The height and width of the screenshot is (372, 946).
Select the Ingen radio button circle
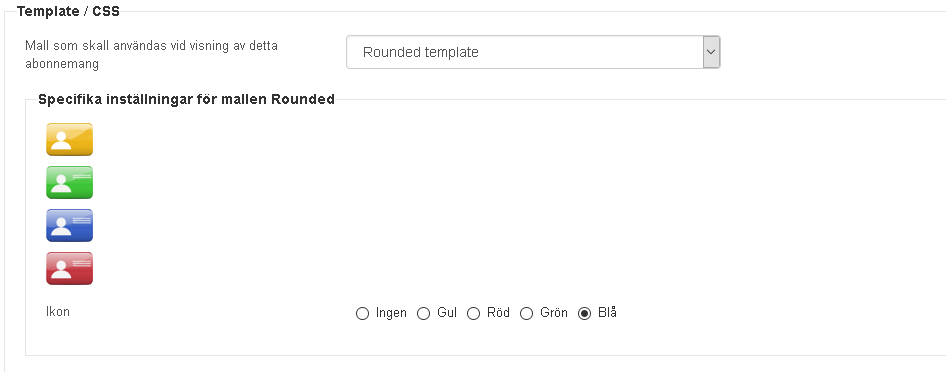click(x=362, y=314)
